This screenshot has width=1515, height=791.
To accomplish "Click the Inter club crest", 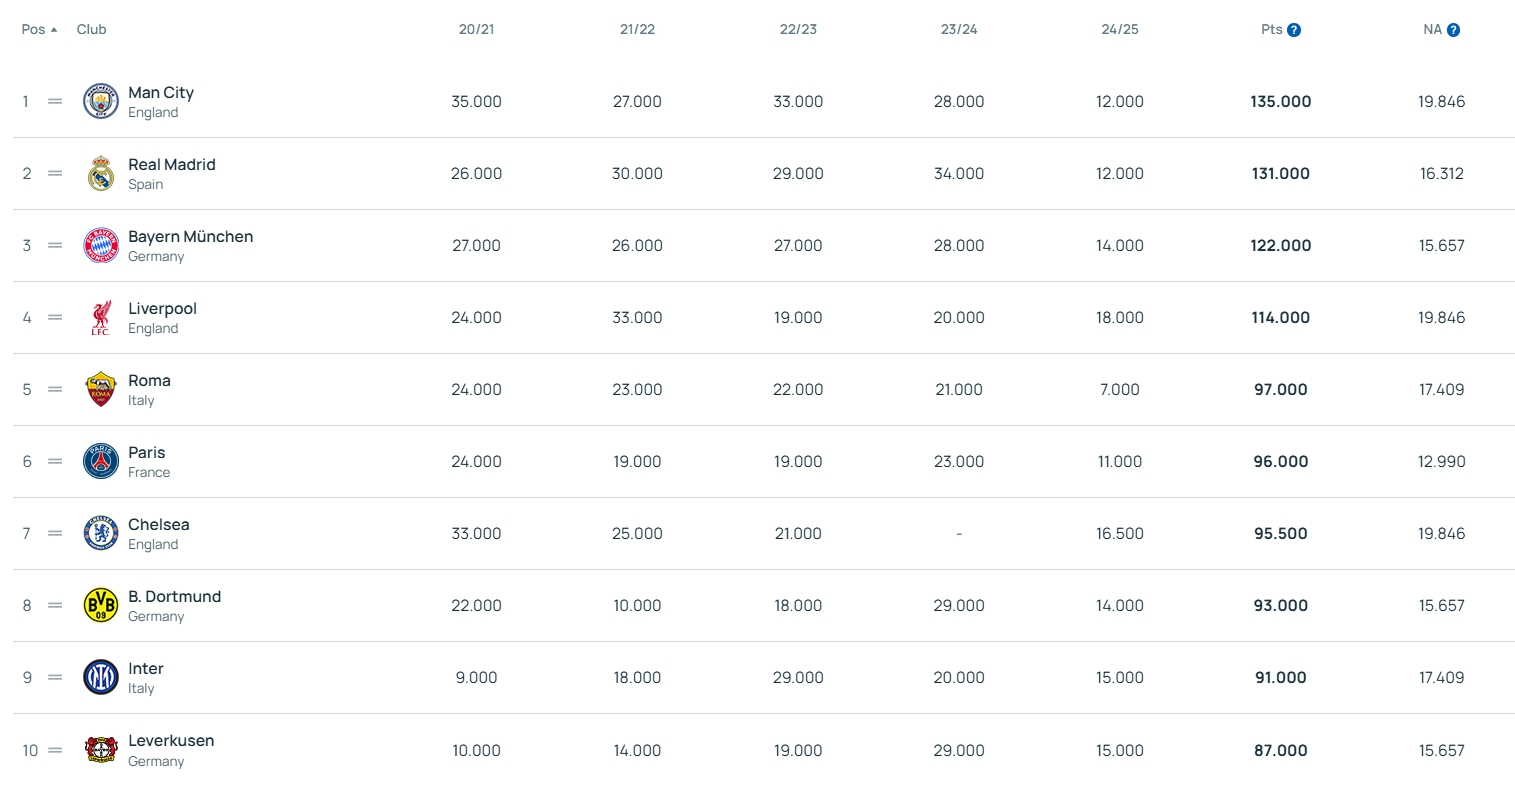I will pos(101,678).
